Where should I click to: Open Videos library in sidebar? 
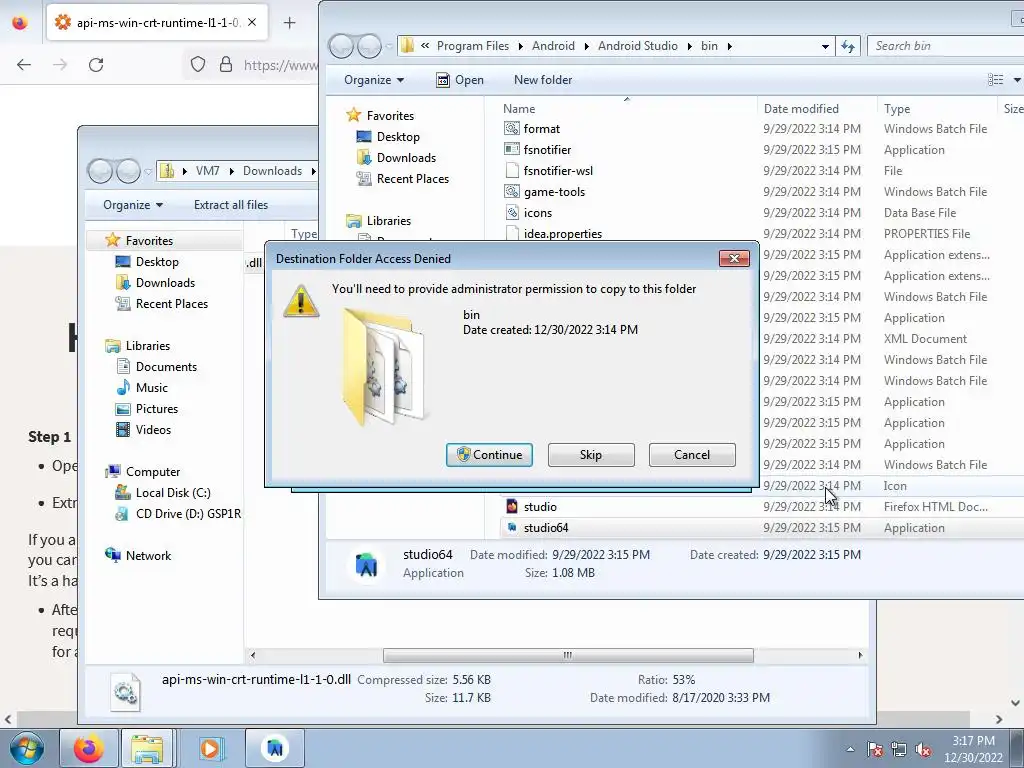(x=153, y=429)
